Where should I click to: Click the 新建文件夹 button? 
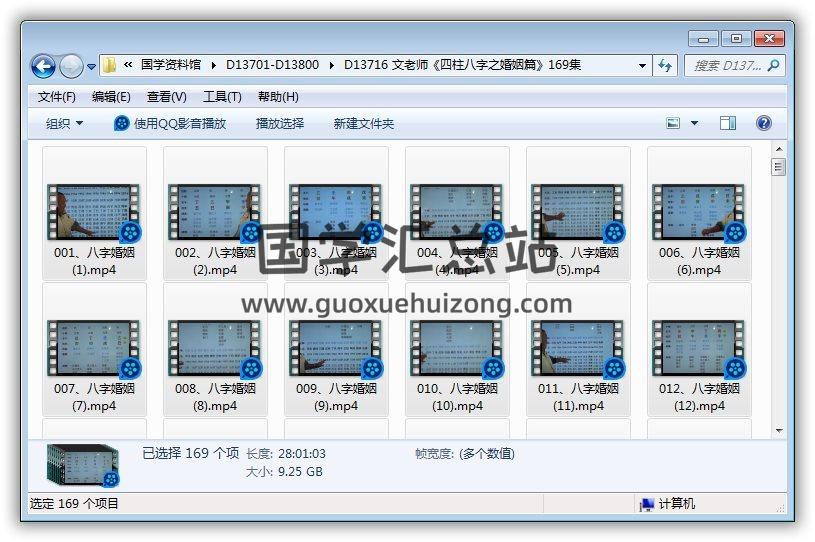click(364, 123)
